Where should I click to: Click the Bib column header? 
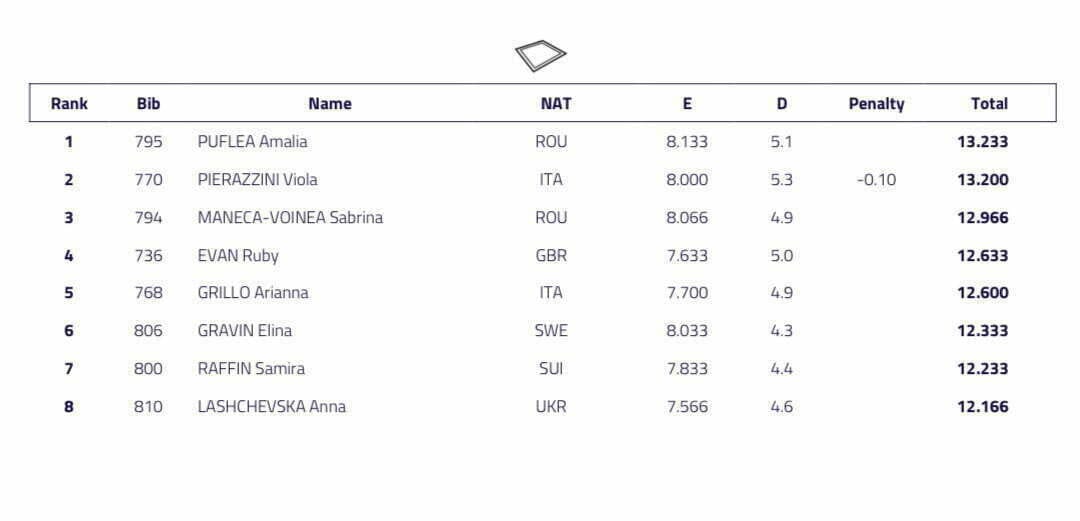pyautogui.click(x=148, y=103)
